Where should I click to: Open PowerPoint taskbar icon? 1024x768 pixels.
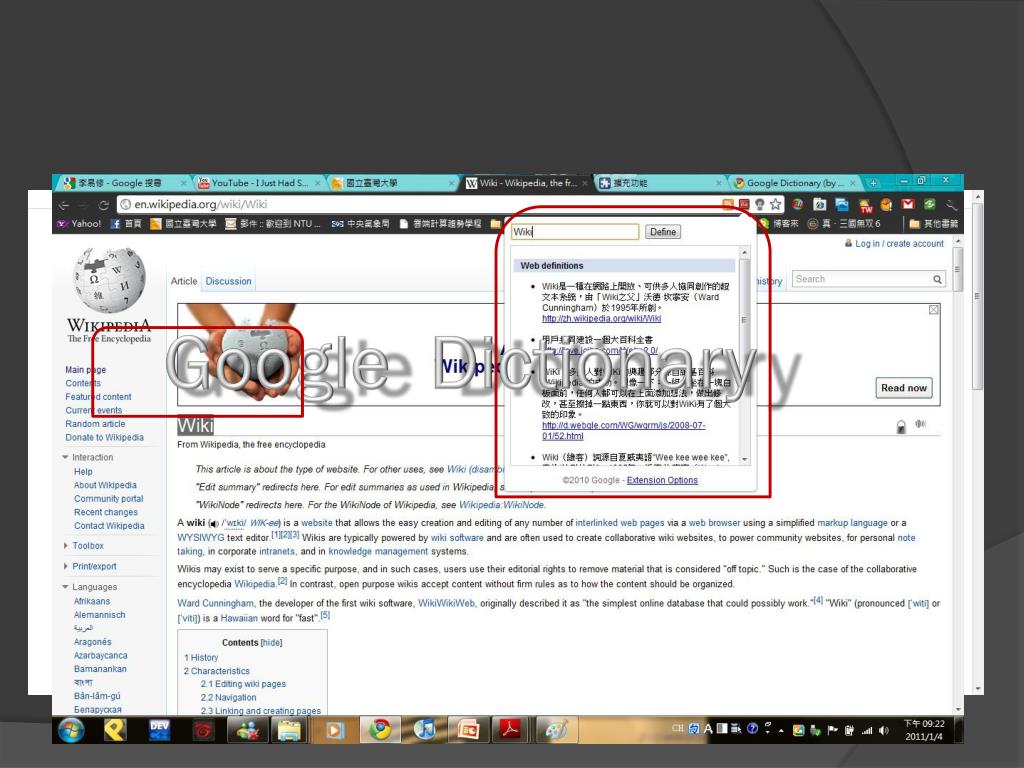[x=468, y=730]
